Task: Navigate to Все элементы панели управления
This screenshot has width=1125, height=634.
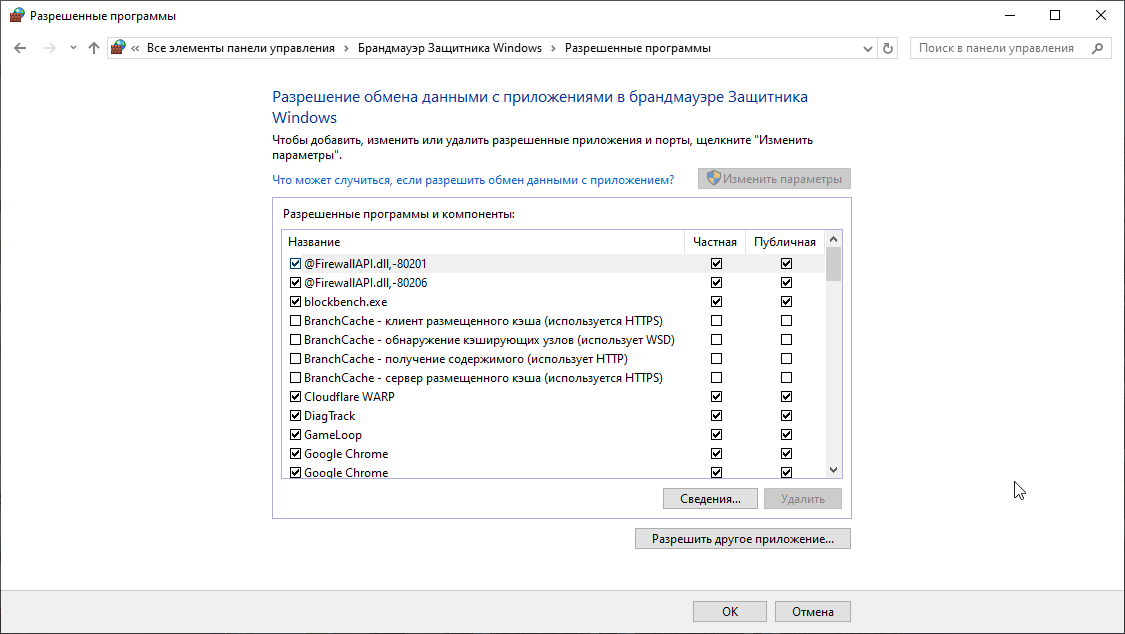Action: [239, 47]
